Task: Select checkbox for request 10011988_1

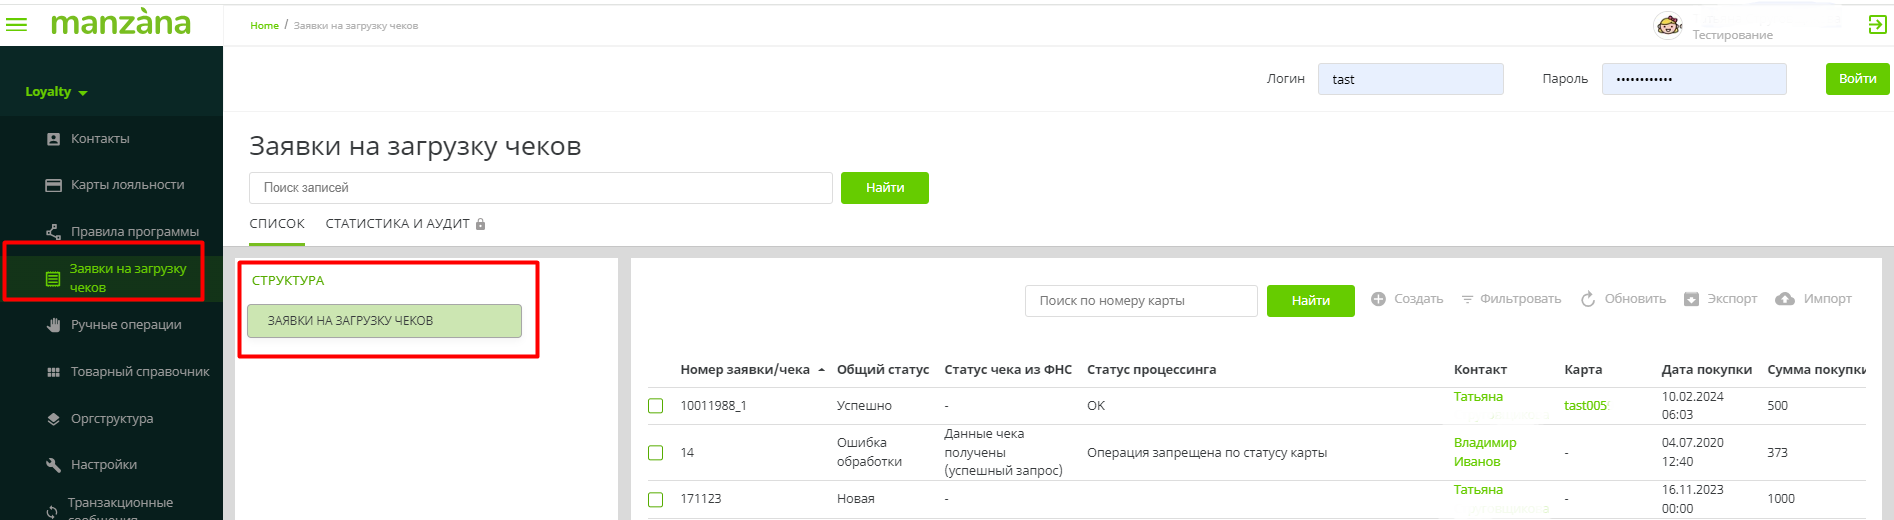Action: coord(656,406)
